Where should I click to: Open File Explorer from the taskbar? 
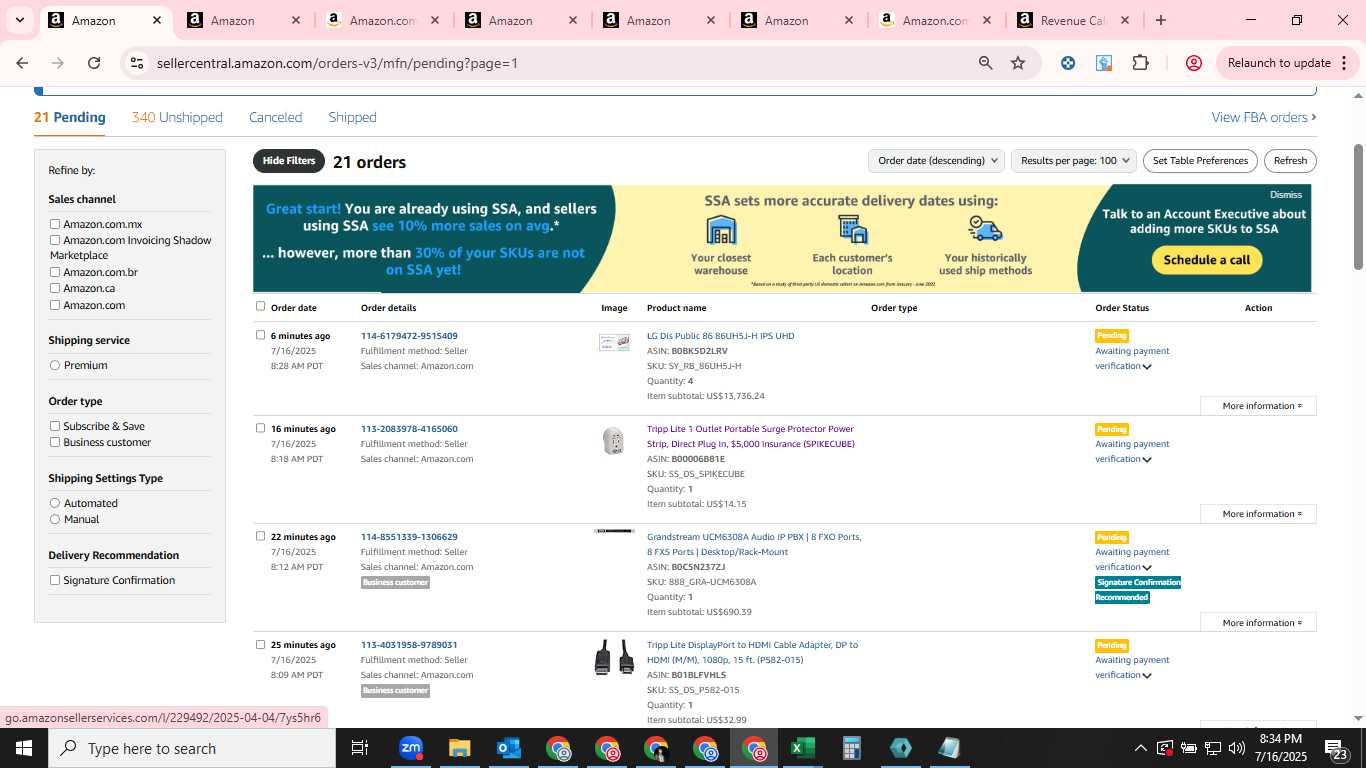pos(459,748)
